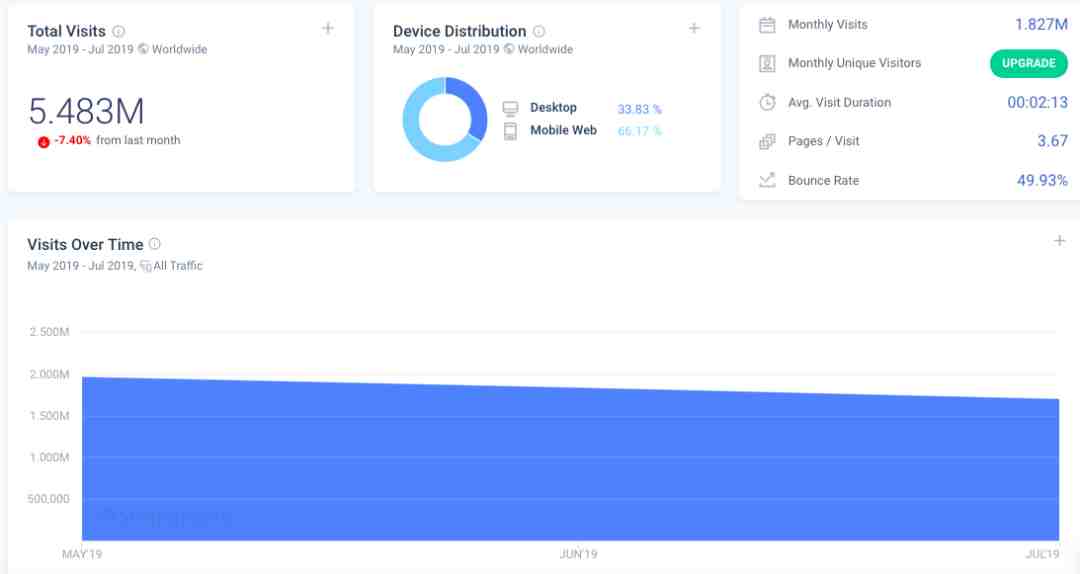Click the Monthly Unique Visitors label
Screen dimensions: 1080x574
(854, 63)
